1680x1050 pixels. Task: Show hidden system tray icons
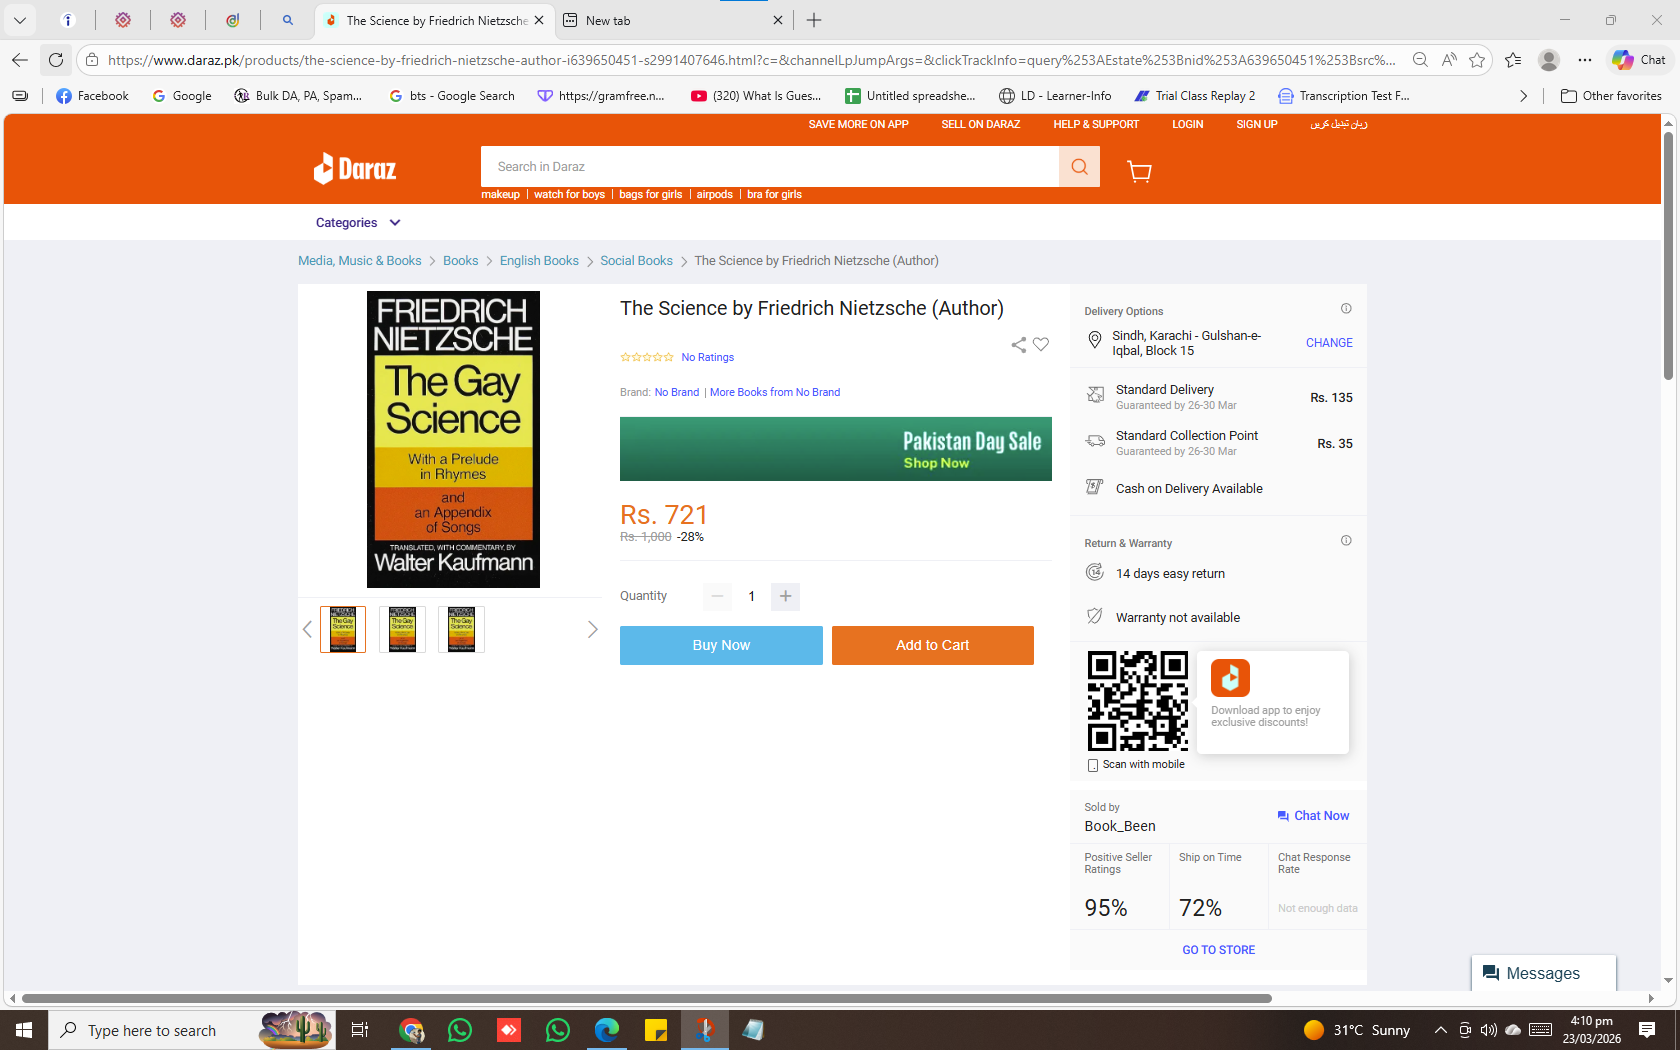[x=1440, y=1030]
